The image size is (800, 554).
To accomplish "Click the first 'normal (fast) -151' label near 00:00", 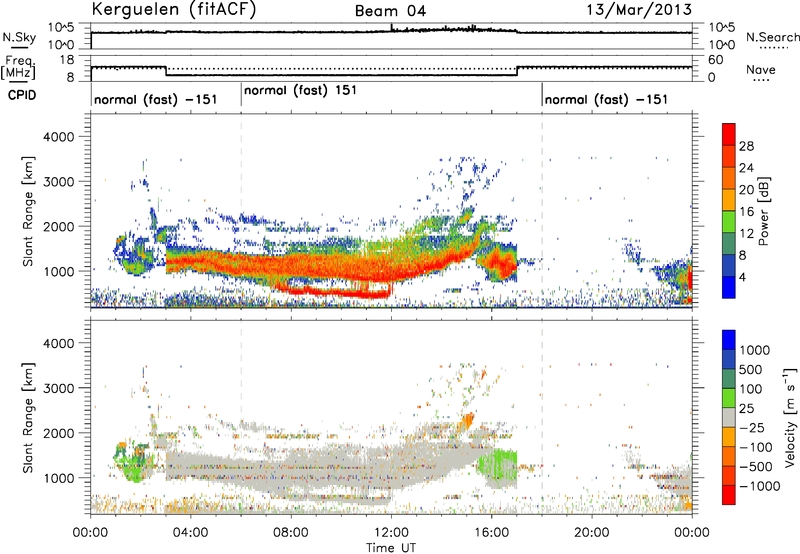I will (156, 99).
